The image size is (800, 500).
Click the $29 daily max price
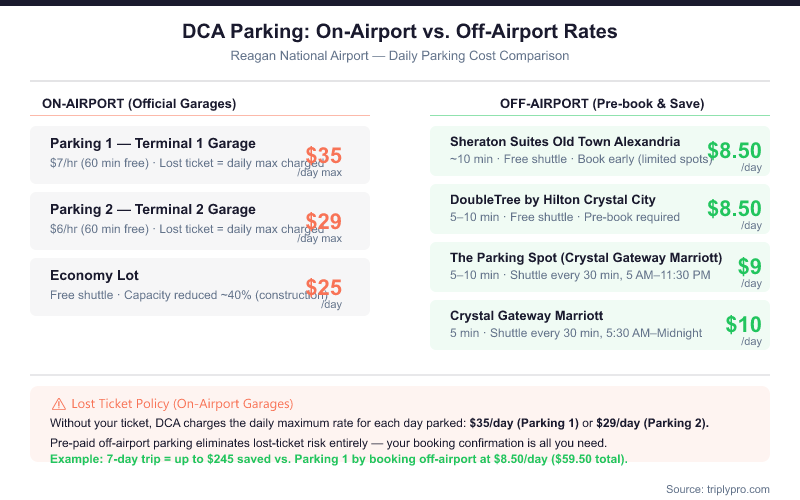point(324,221)
